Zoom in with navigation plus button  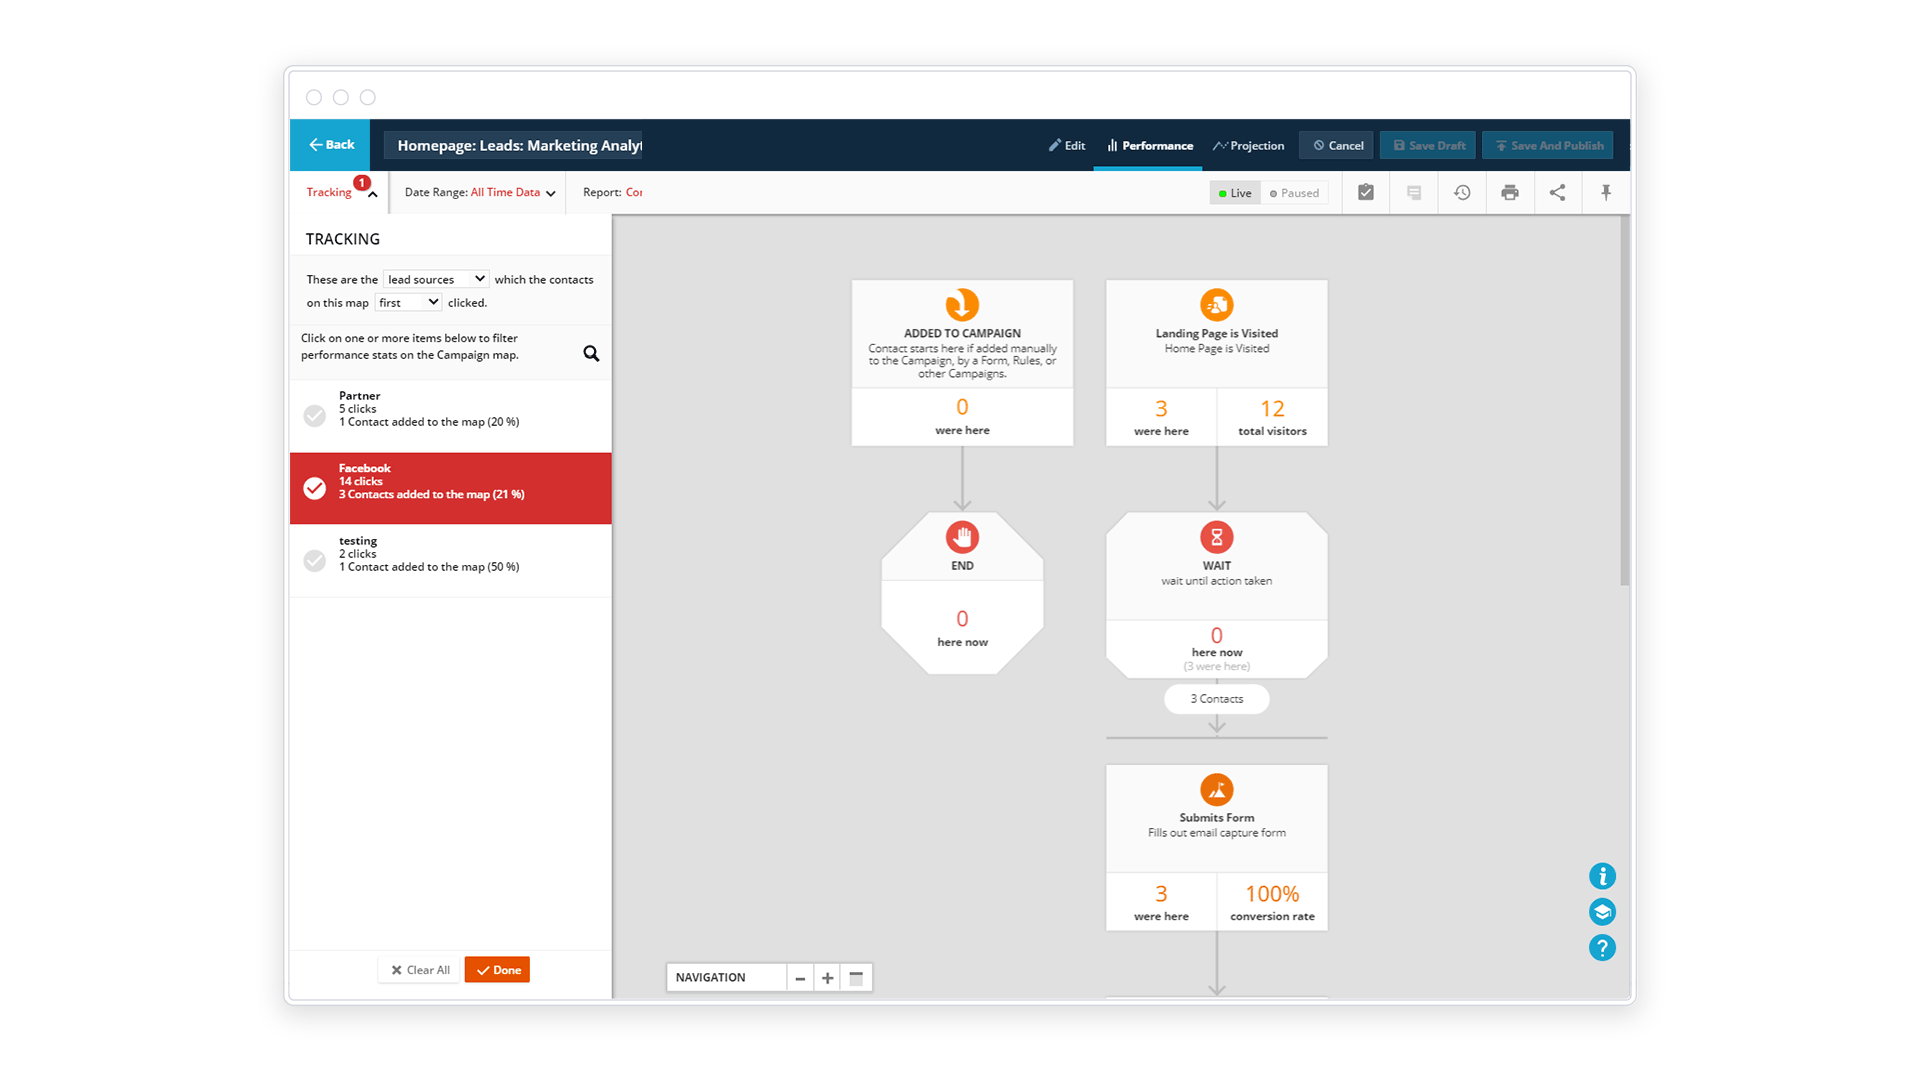[827, 978]
